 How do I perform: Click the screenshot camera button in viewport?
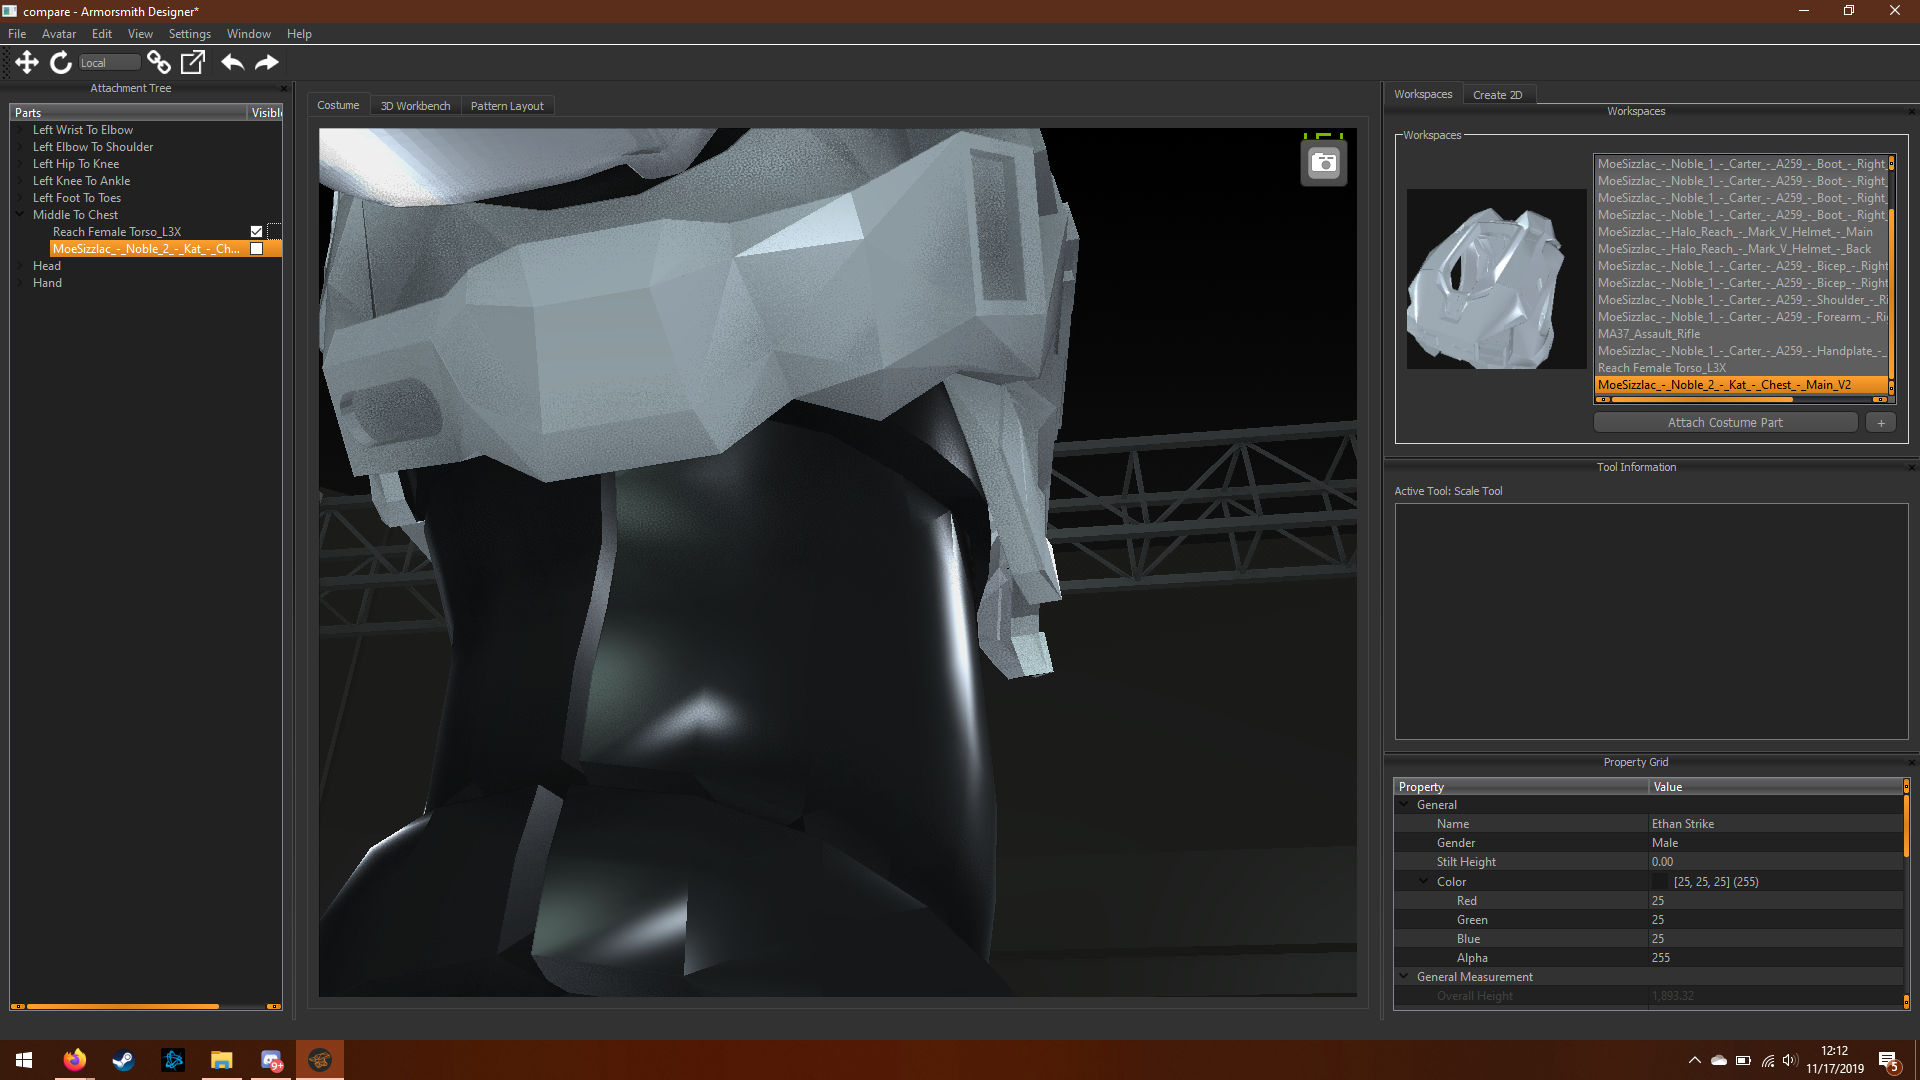pyautogui.click(x=1324, y=163)
